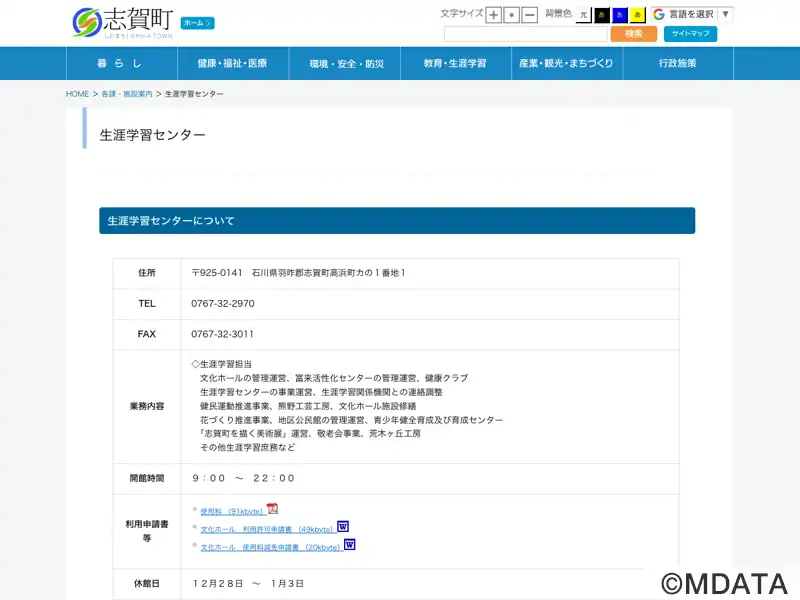Switch background color to black
The image size is (800, 600).
click(x=601, y=15)
